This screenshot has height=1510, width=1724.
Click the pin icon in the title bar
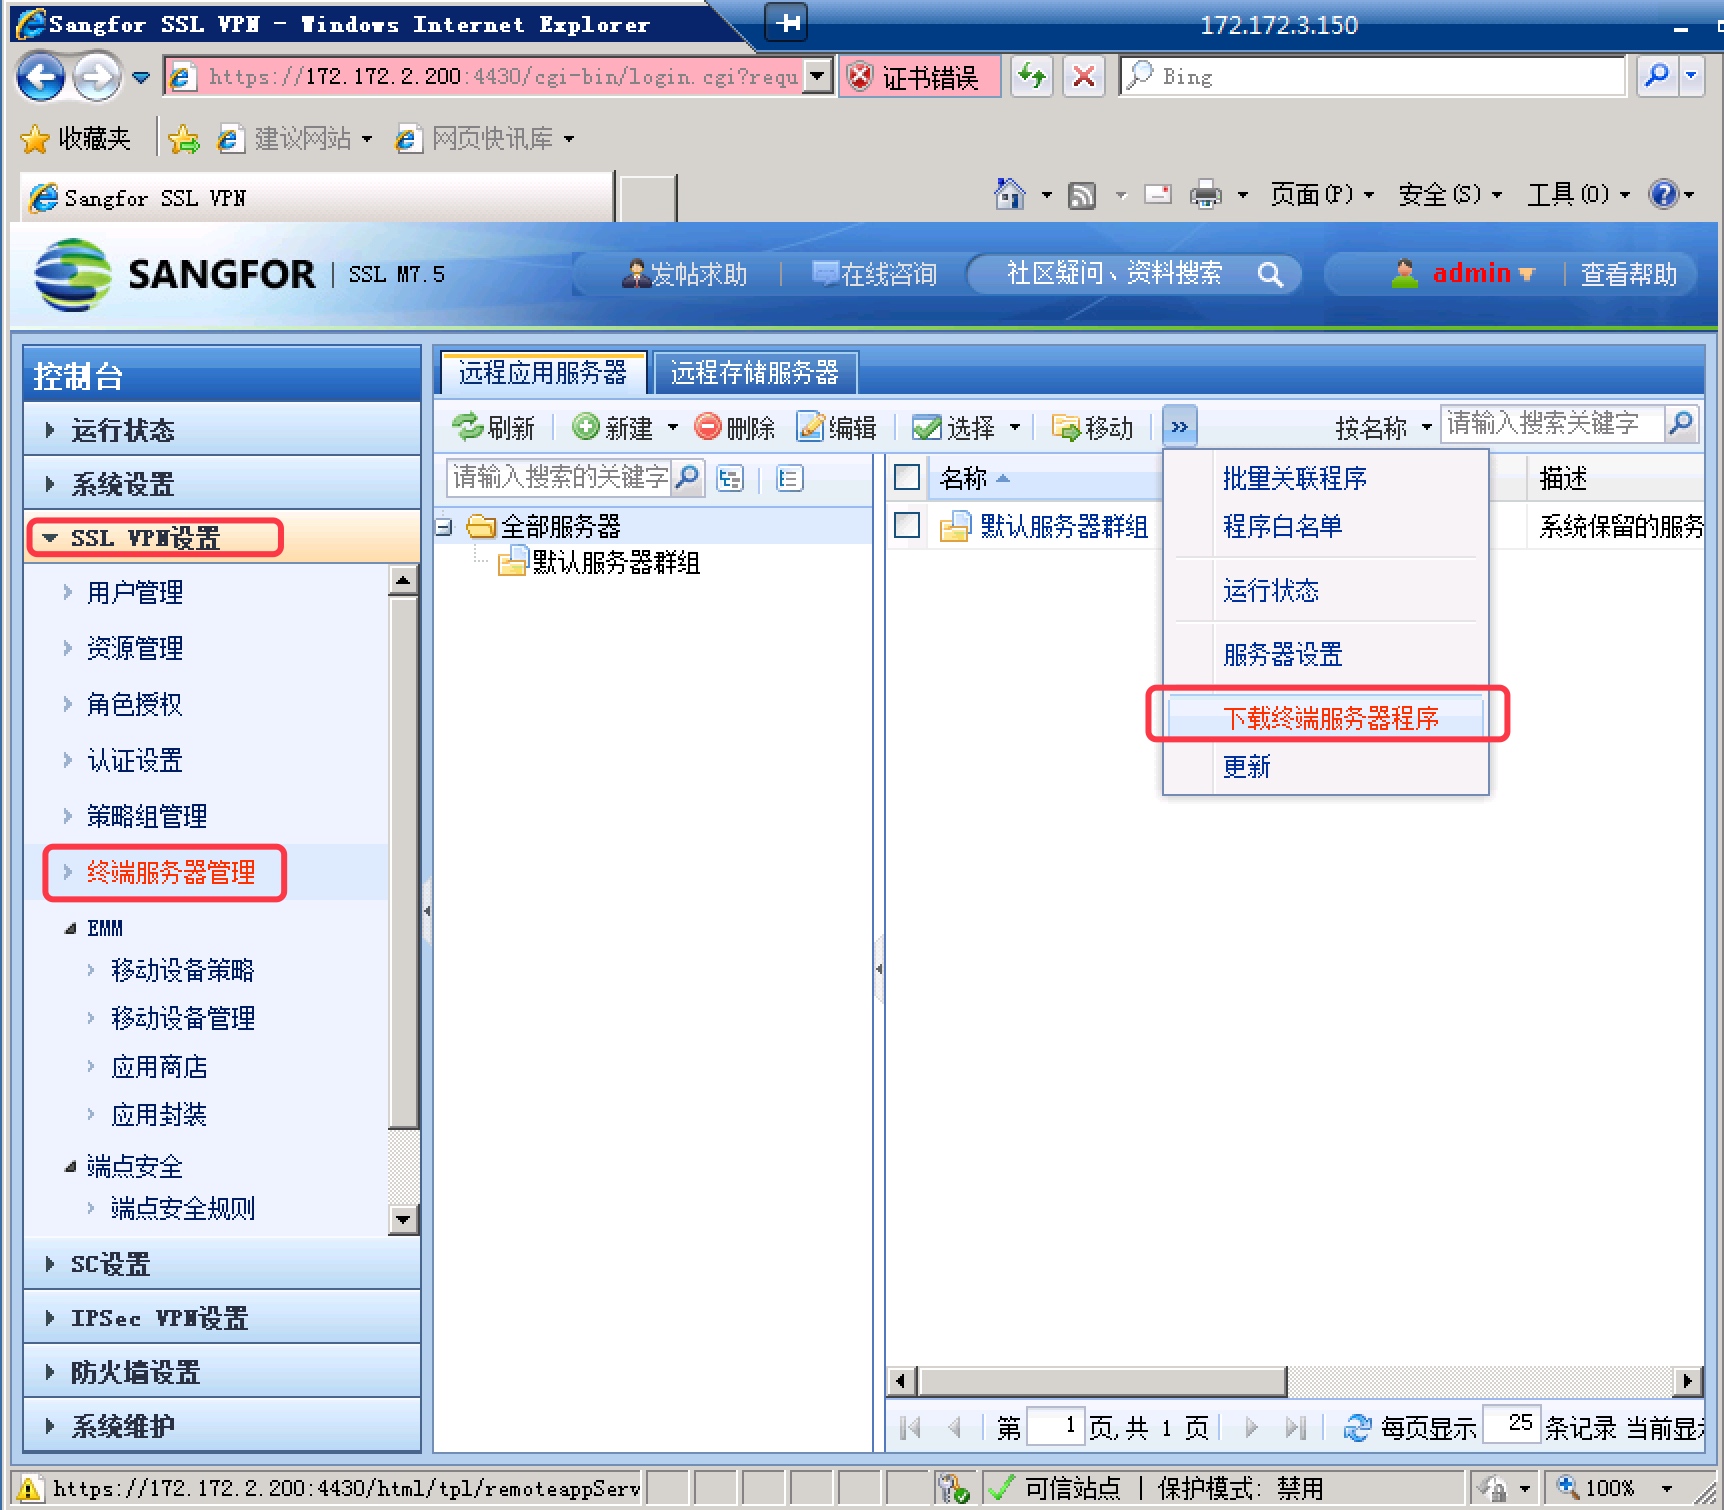[x=788, y=23]
